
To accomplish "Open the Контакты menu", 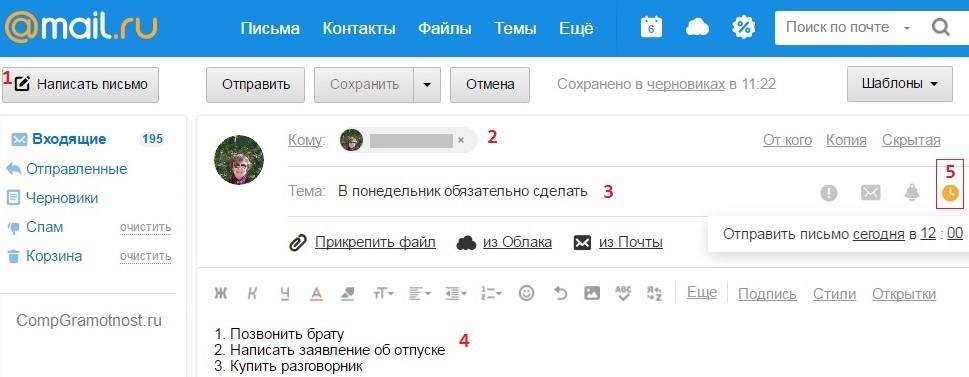I will 359,28.
